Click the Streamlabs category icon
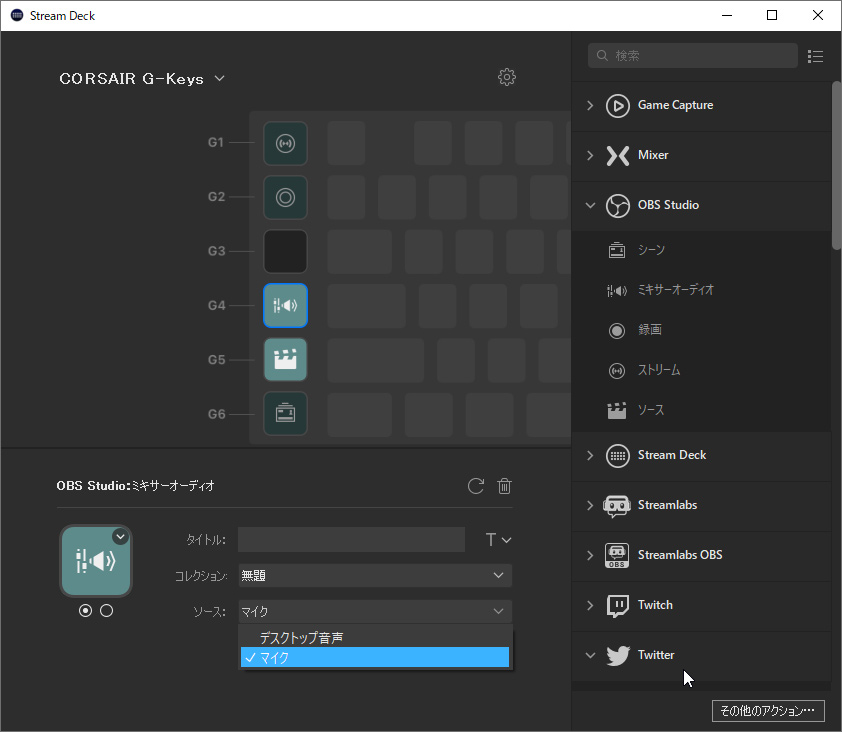 pos(616,506)
